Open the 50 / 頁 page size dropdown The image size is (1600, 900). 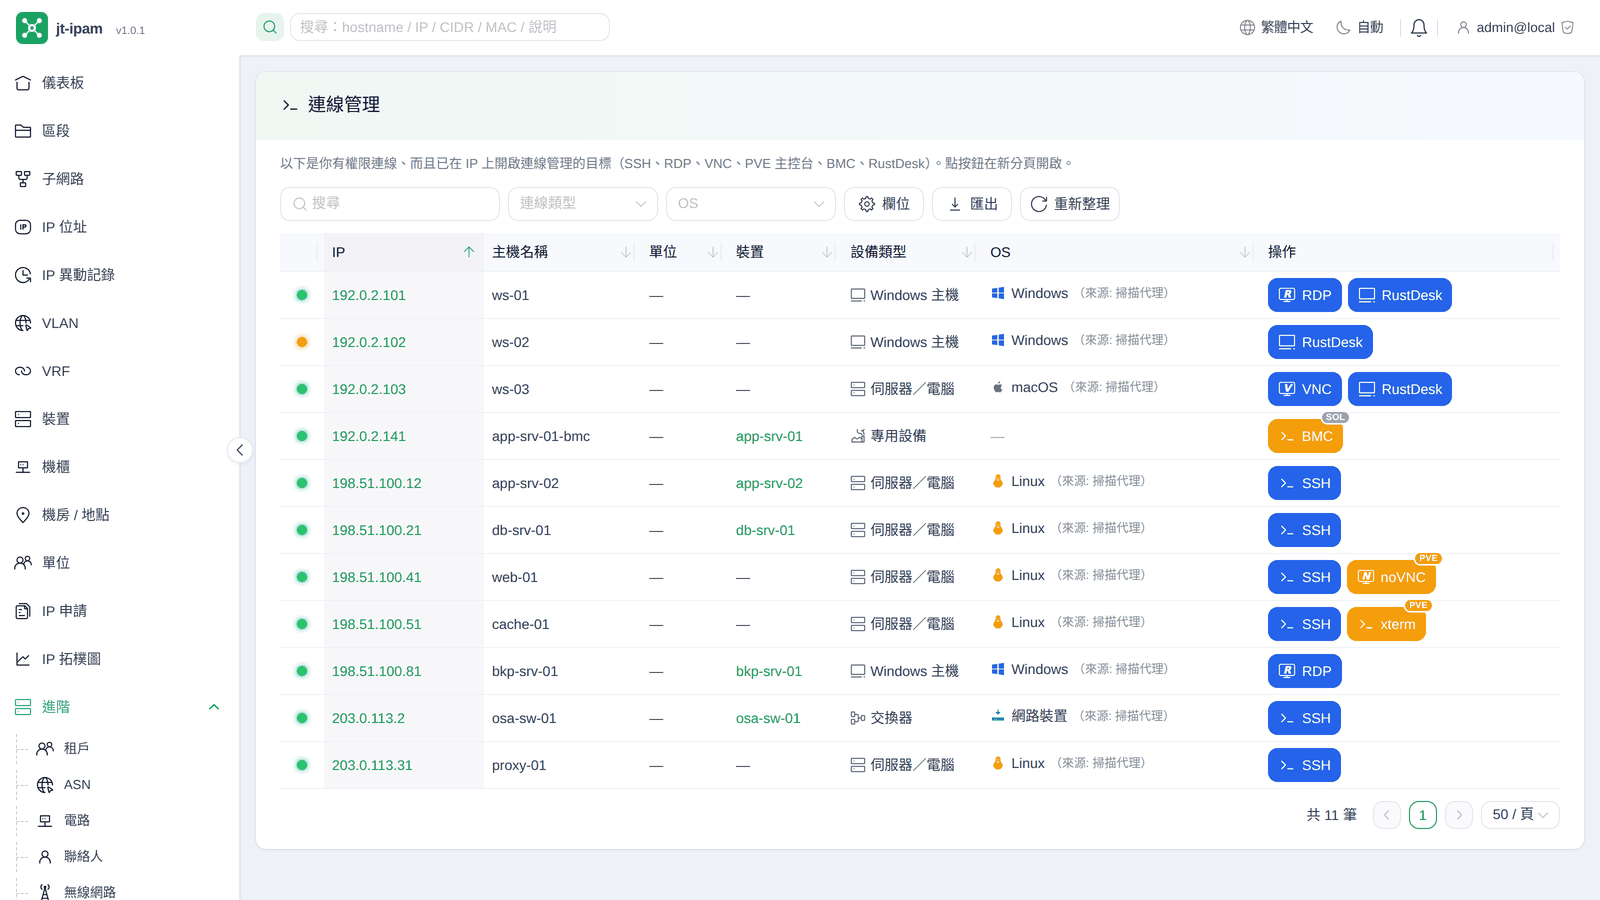tap(1520, 815)
